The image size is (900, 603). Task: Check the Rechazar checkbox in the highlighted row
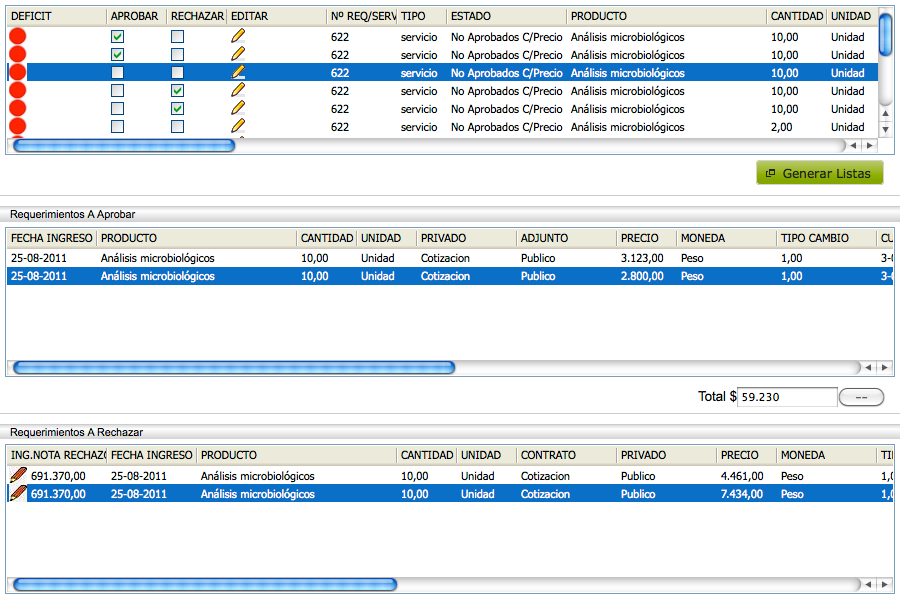[x=177, y=73]
